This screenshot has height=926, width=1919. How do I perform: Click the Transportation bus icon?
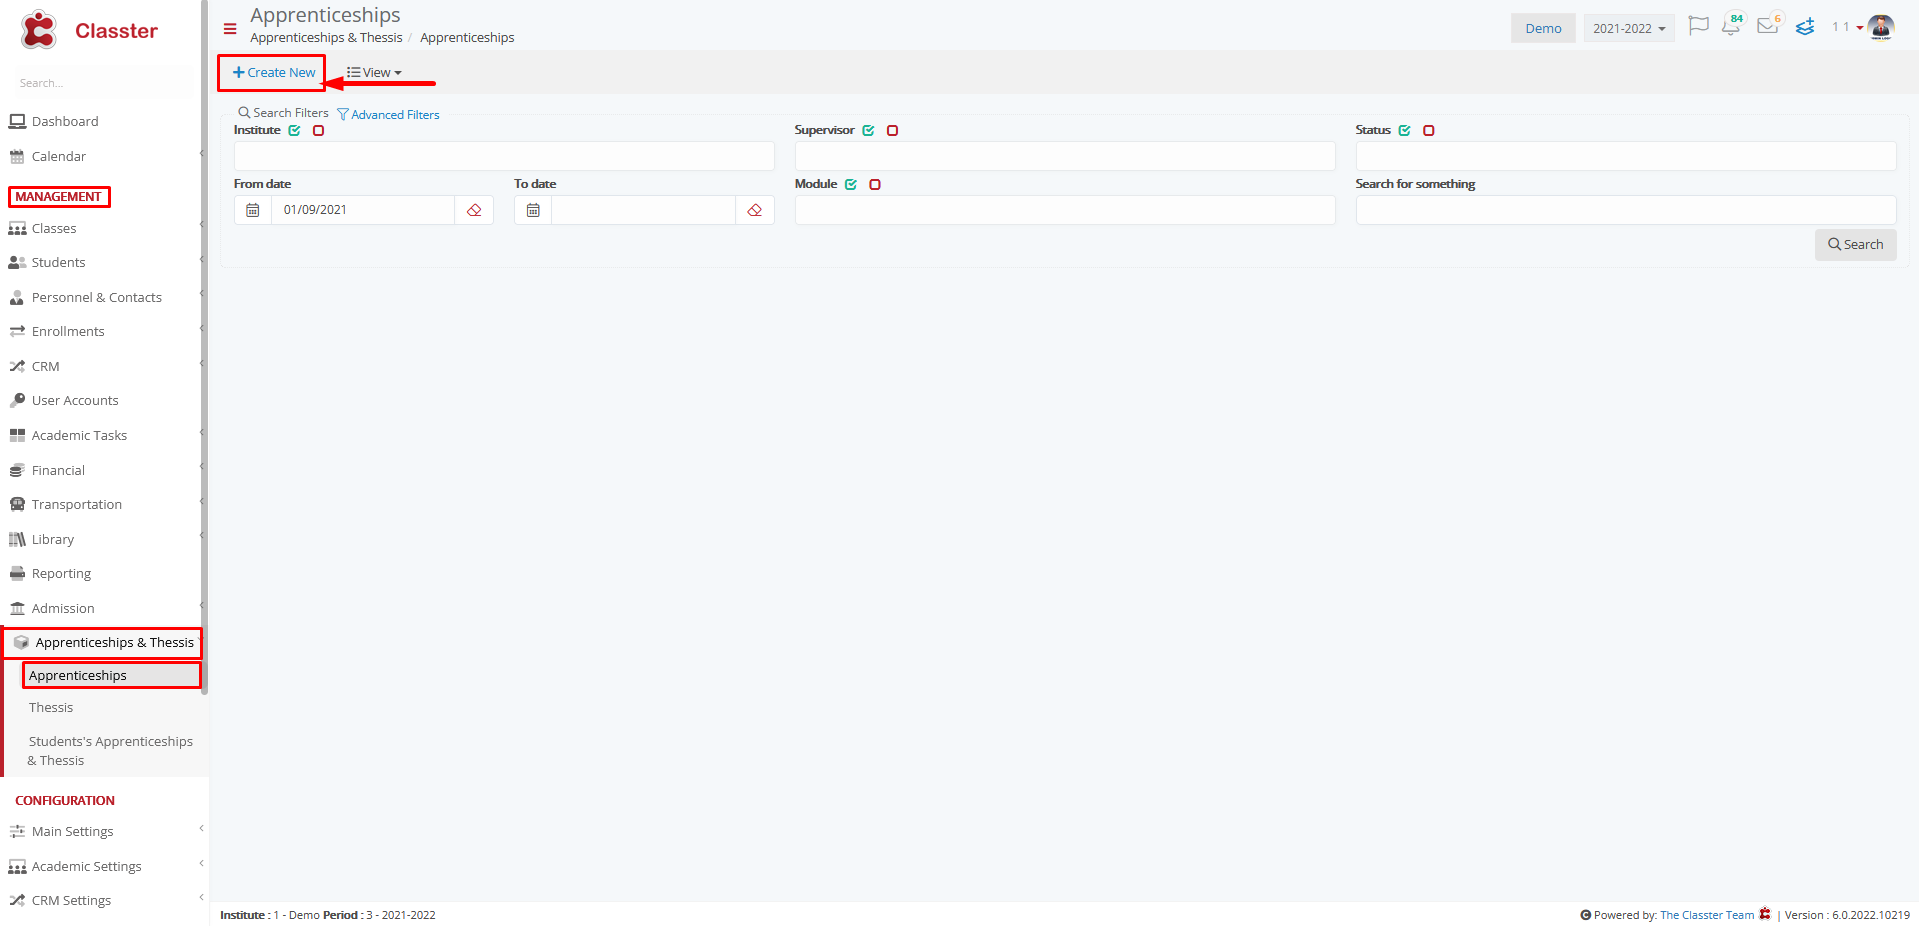click(x=17, y=504)
